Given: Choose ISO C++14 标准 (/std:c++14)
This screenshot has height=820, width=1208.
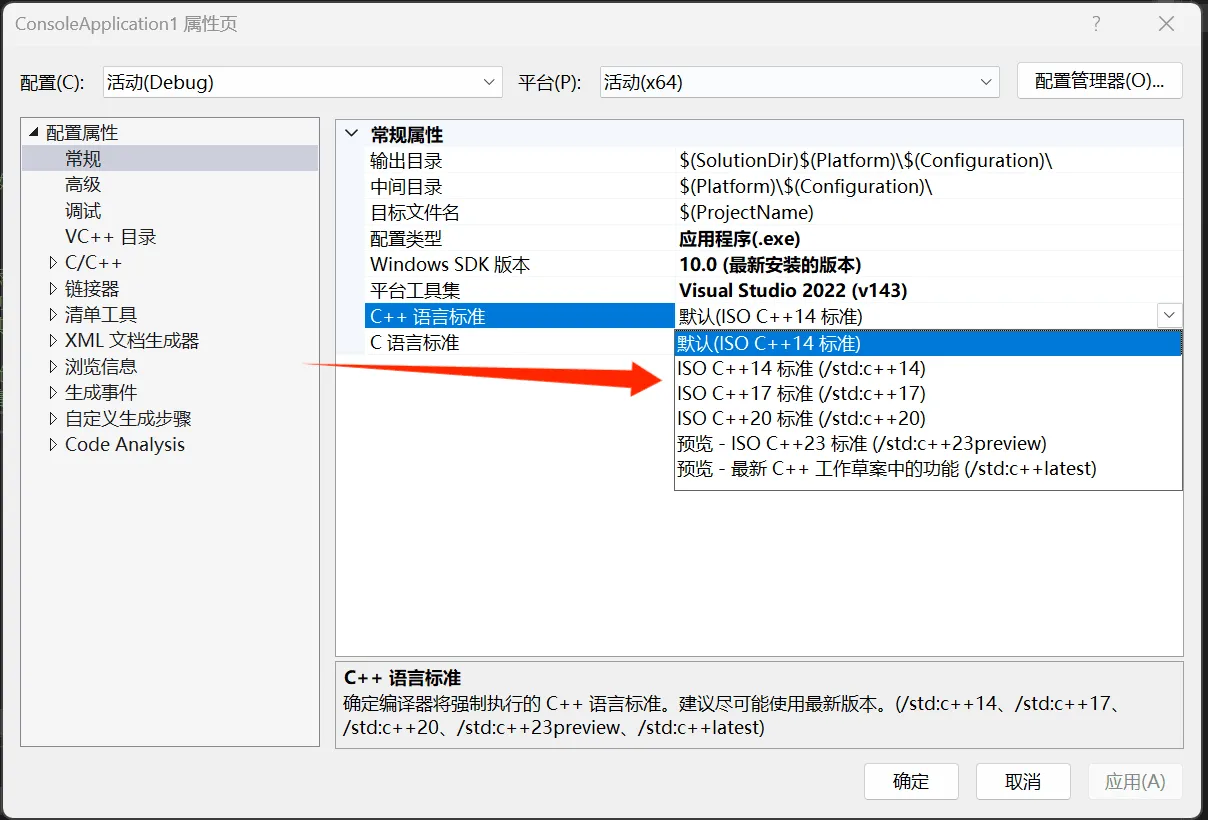Looking at the screenshot, I should coord(801,368).
